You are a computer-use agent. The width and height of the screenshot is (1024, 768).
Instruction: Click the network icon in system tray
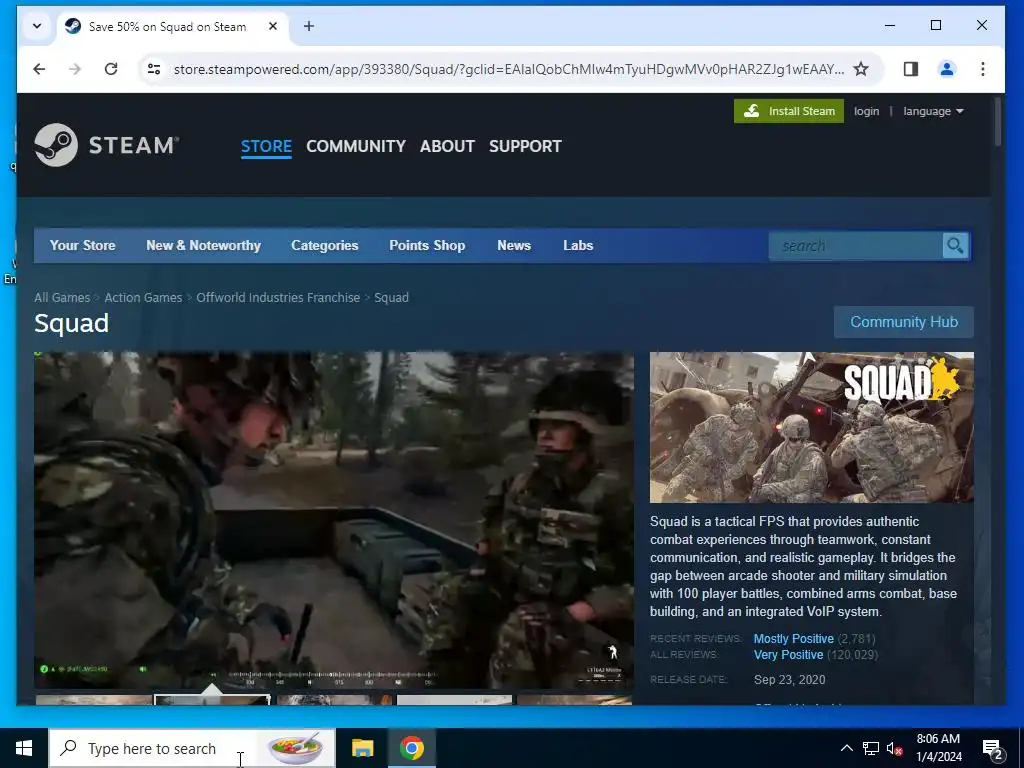coord(871,748)
